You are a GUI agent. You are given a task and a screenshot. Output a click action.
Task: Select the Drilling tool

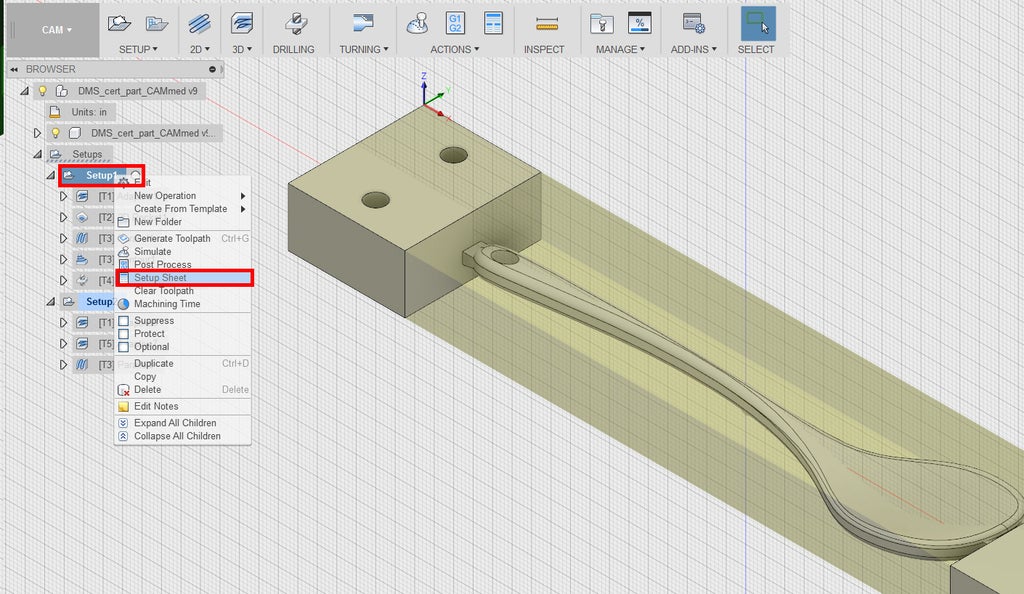(x=296, y=23)
